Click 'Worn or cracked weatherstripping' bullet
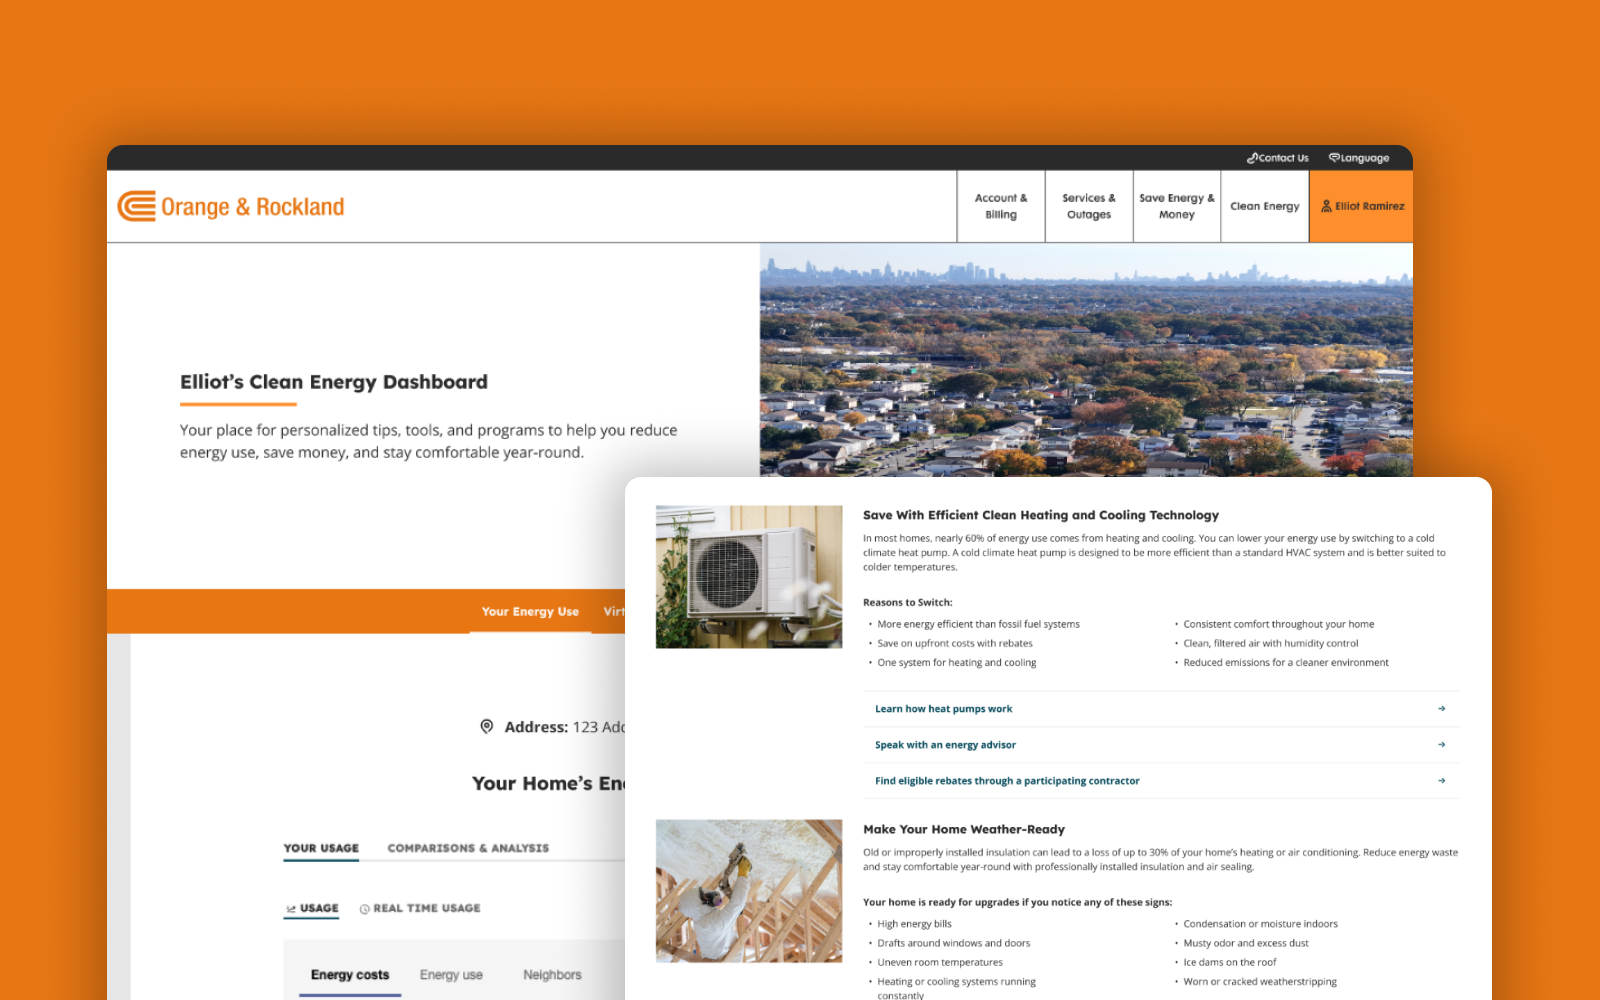1600x1000 pixels. 1260,982
